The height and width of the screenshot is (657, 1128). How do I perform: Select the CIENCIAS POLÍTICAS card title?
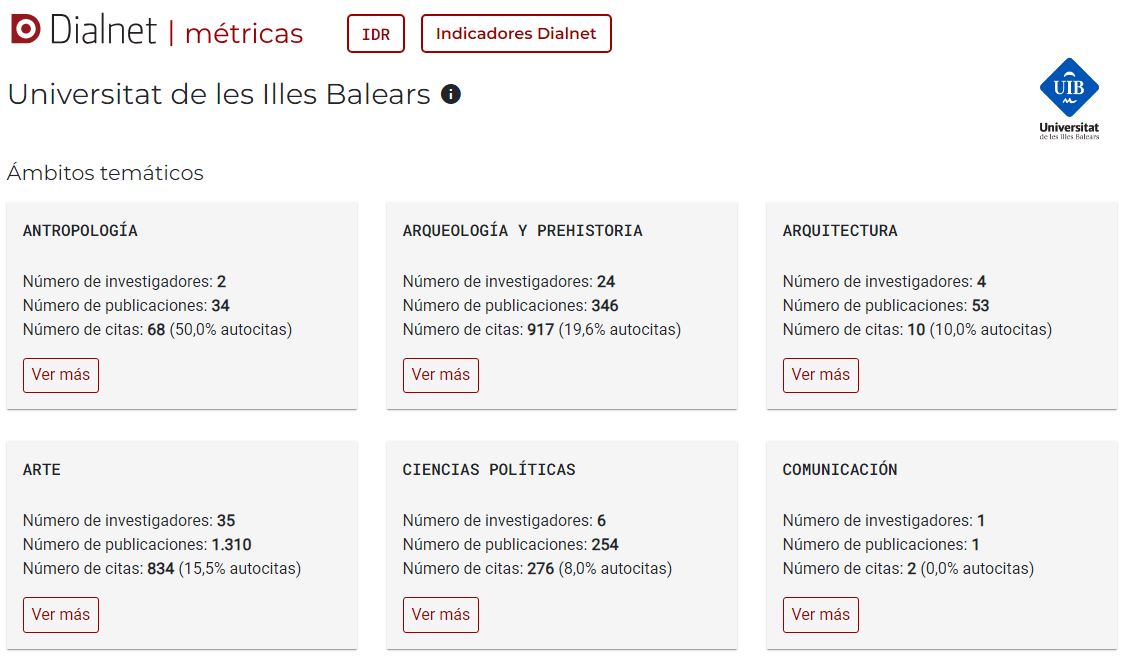click(x=488, y=469)
